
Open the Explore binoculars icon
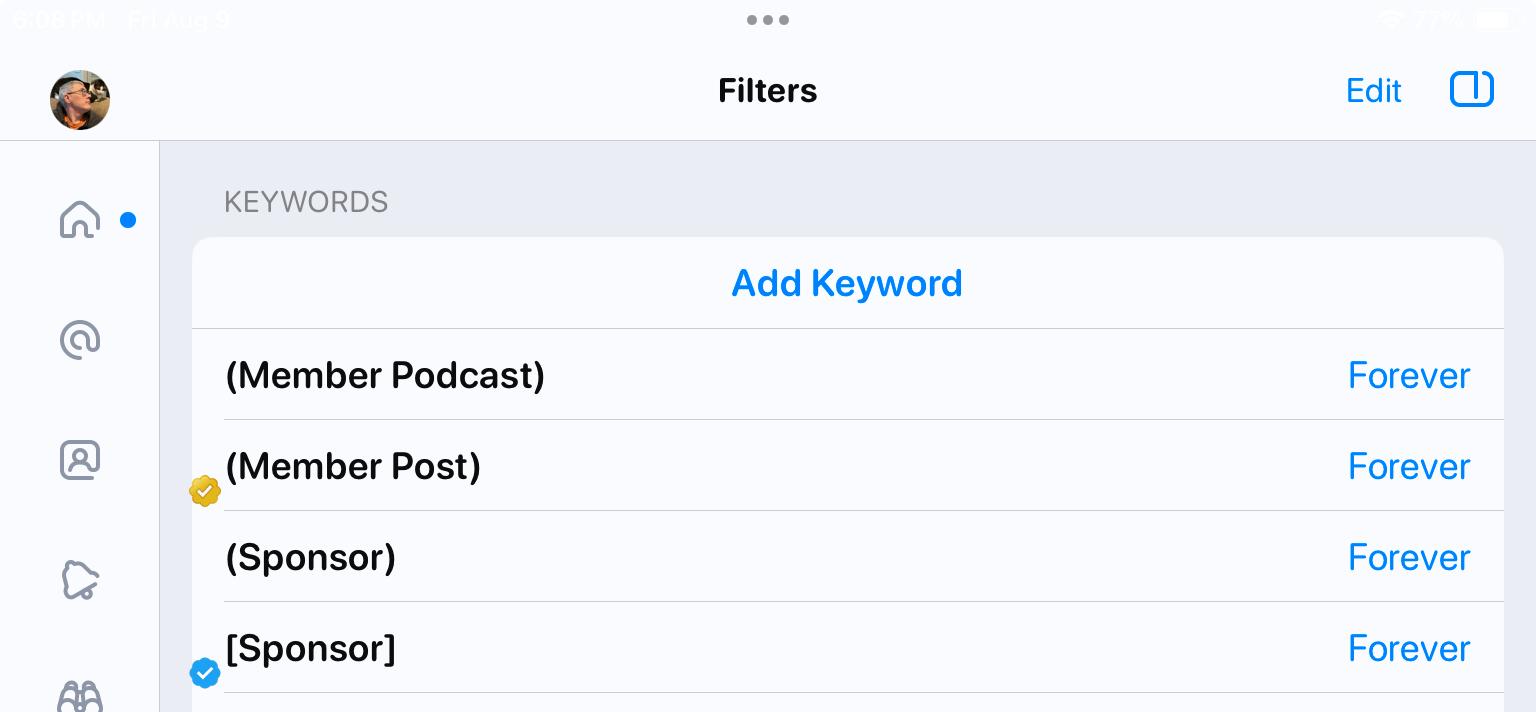tap(80, 696)
